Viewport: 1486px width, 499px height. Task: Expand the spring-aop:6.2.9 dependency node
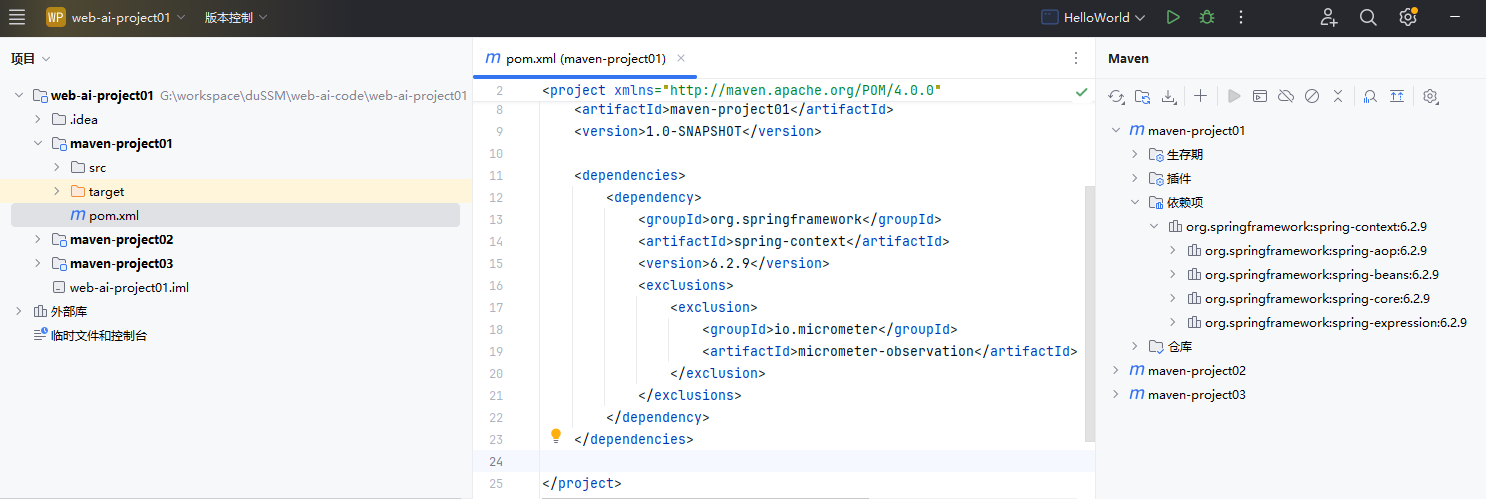pyautogui.click(x=1173, y=251)
